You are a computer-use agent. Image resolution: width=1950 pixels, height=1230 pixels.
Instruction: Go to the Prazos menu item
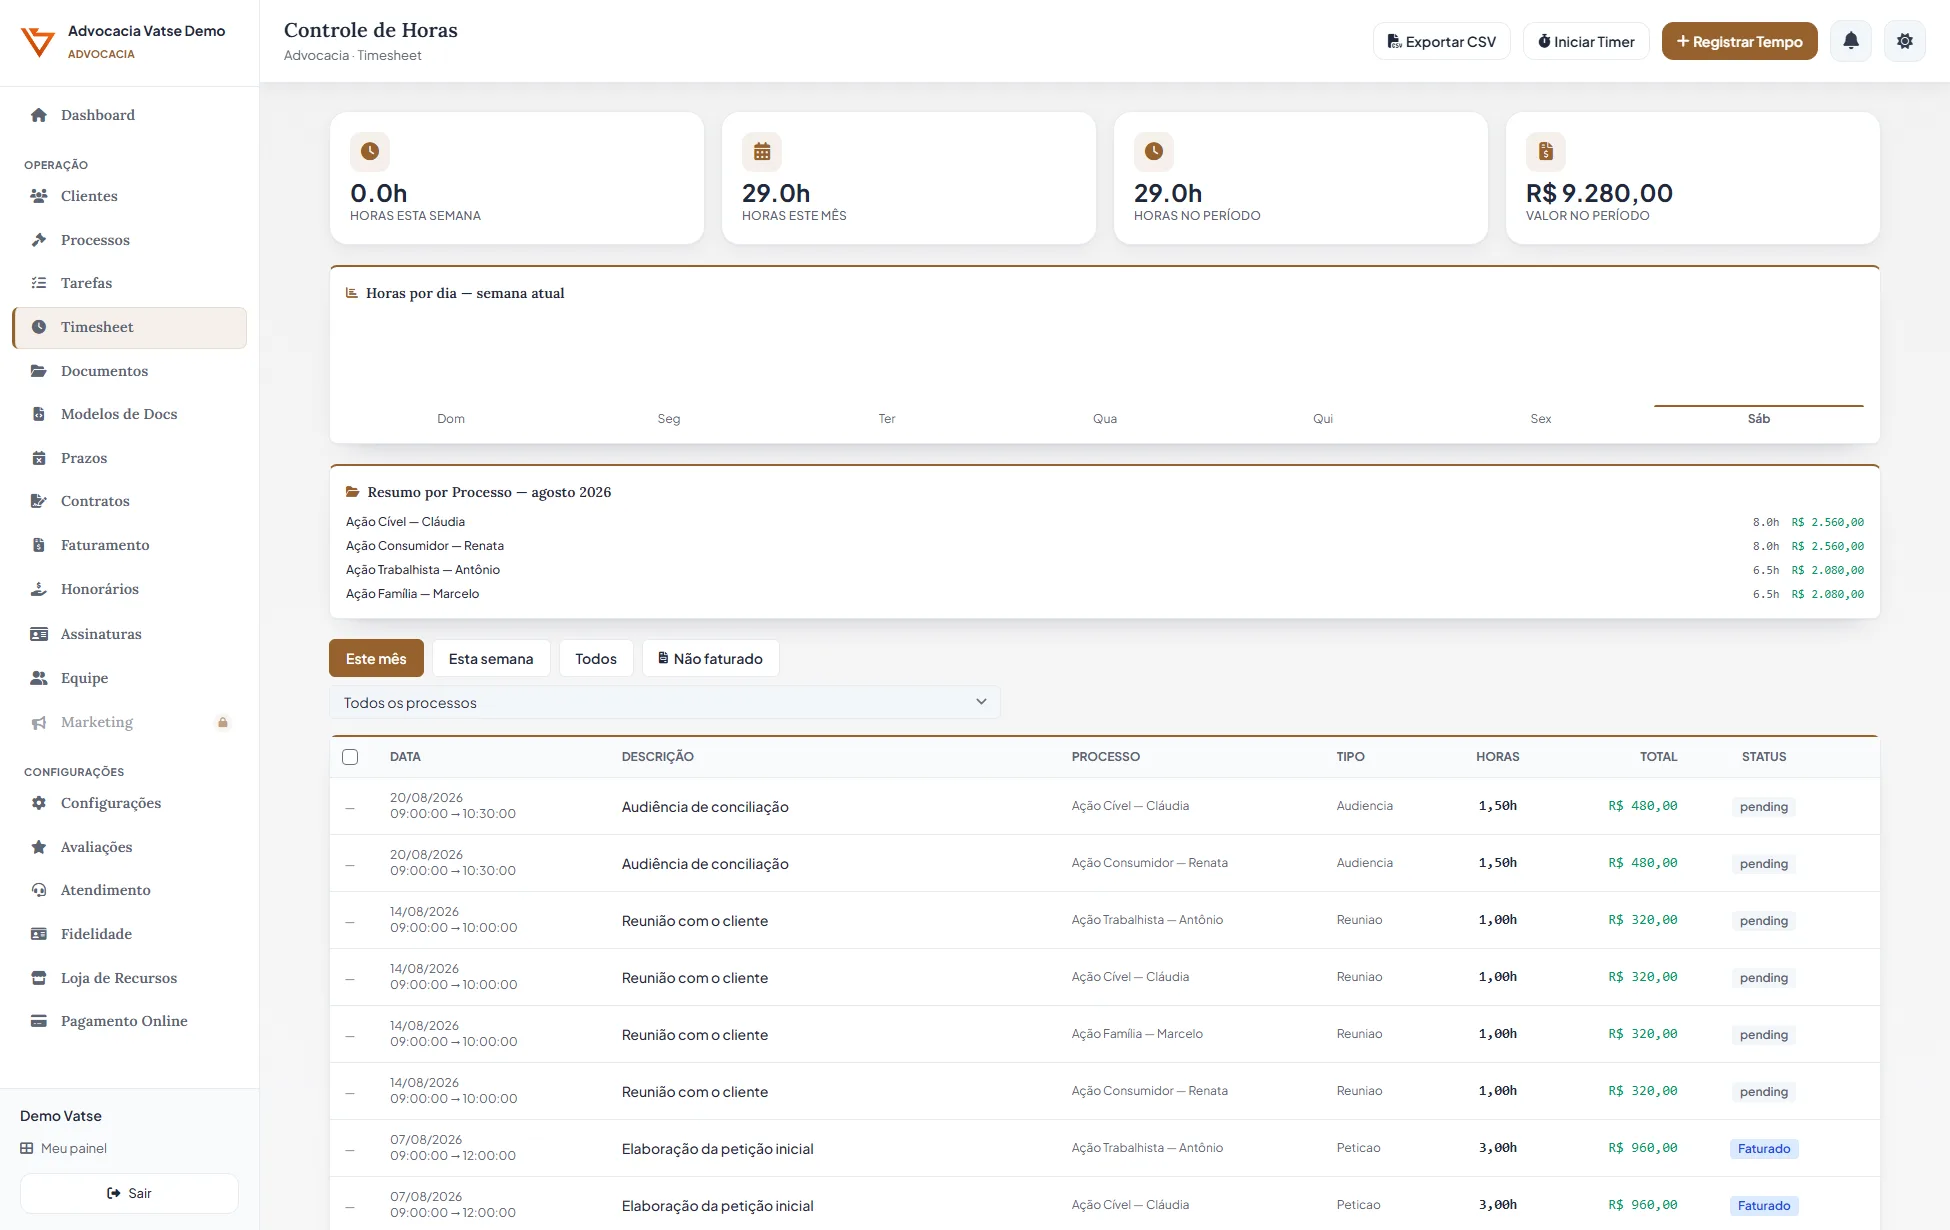[130, 458]
